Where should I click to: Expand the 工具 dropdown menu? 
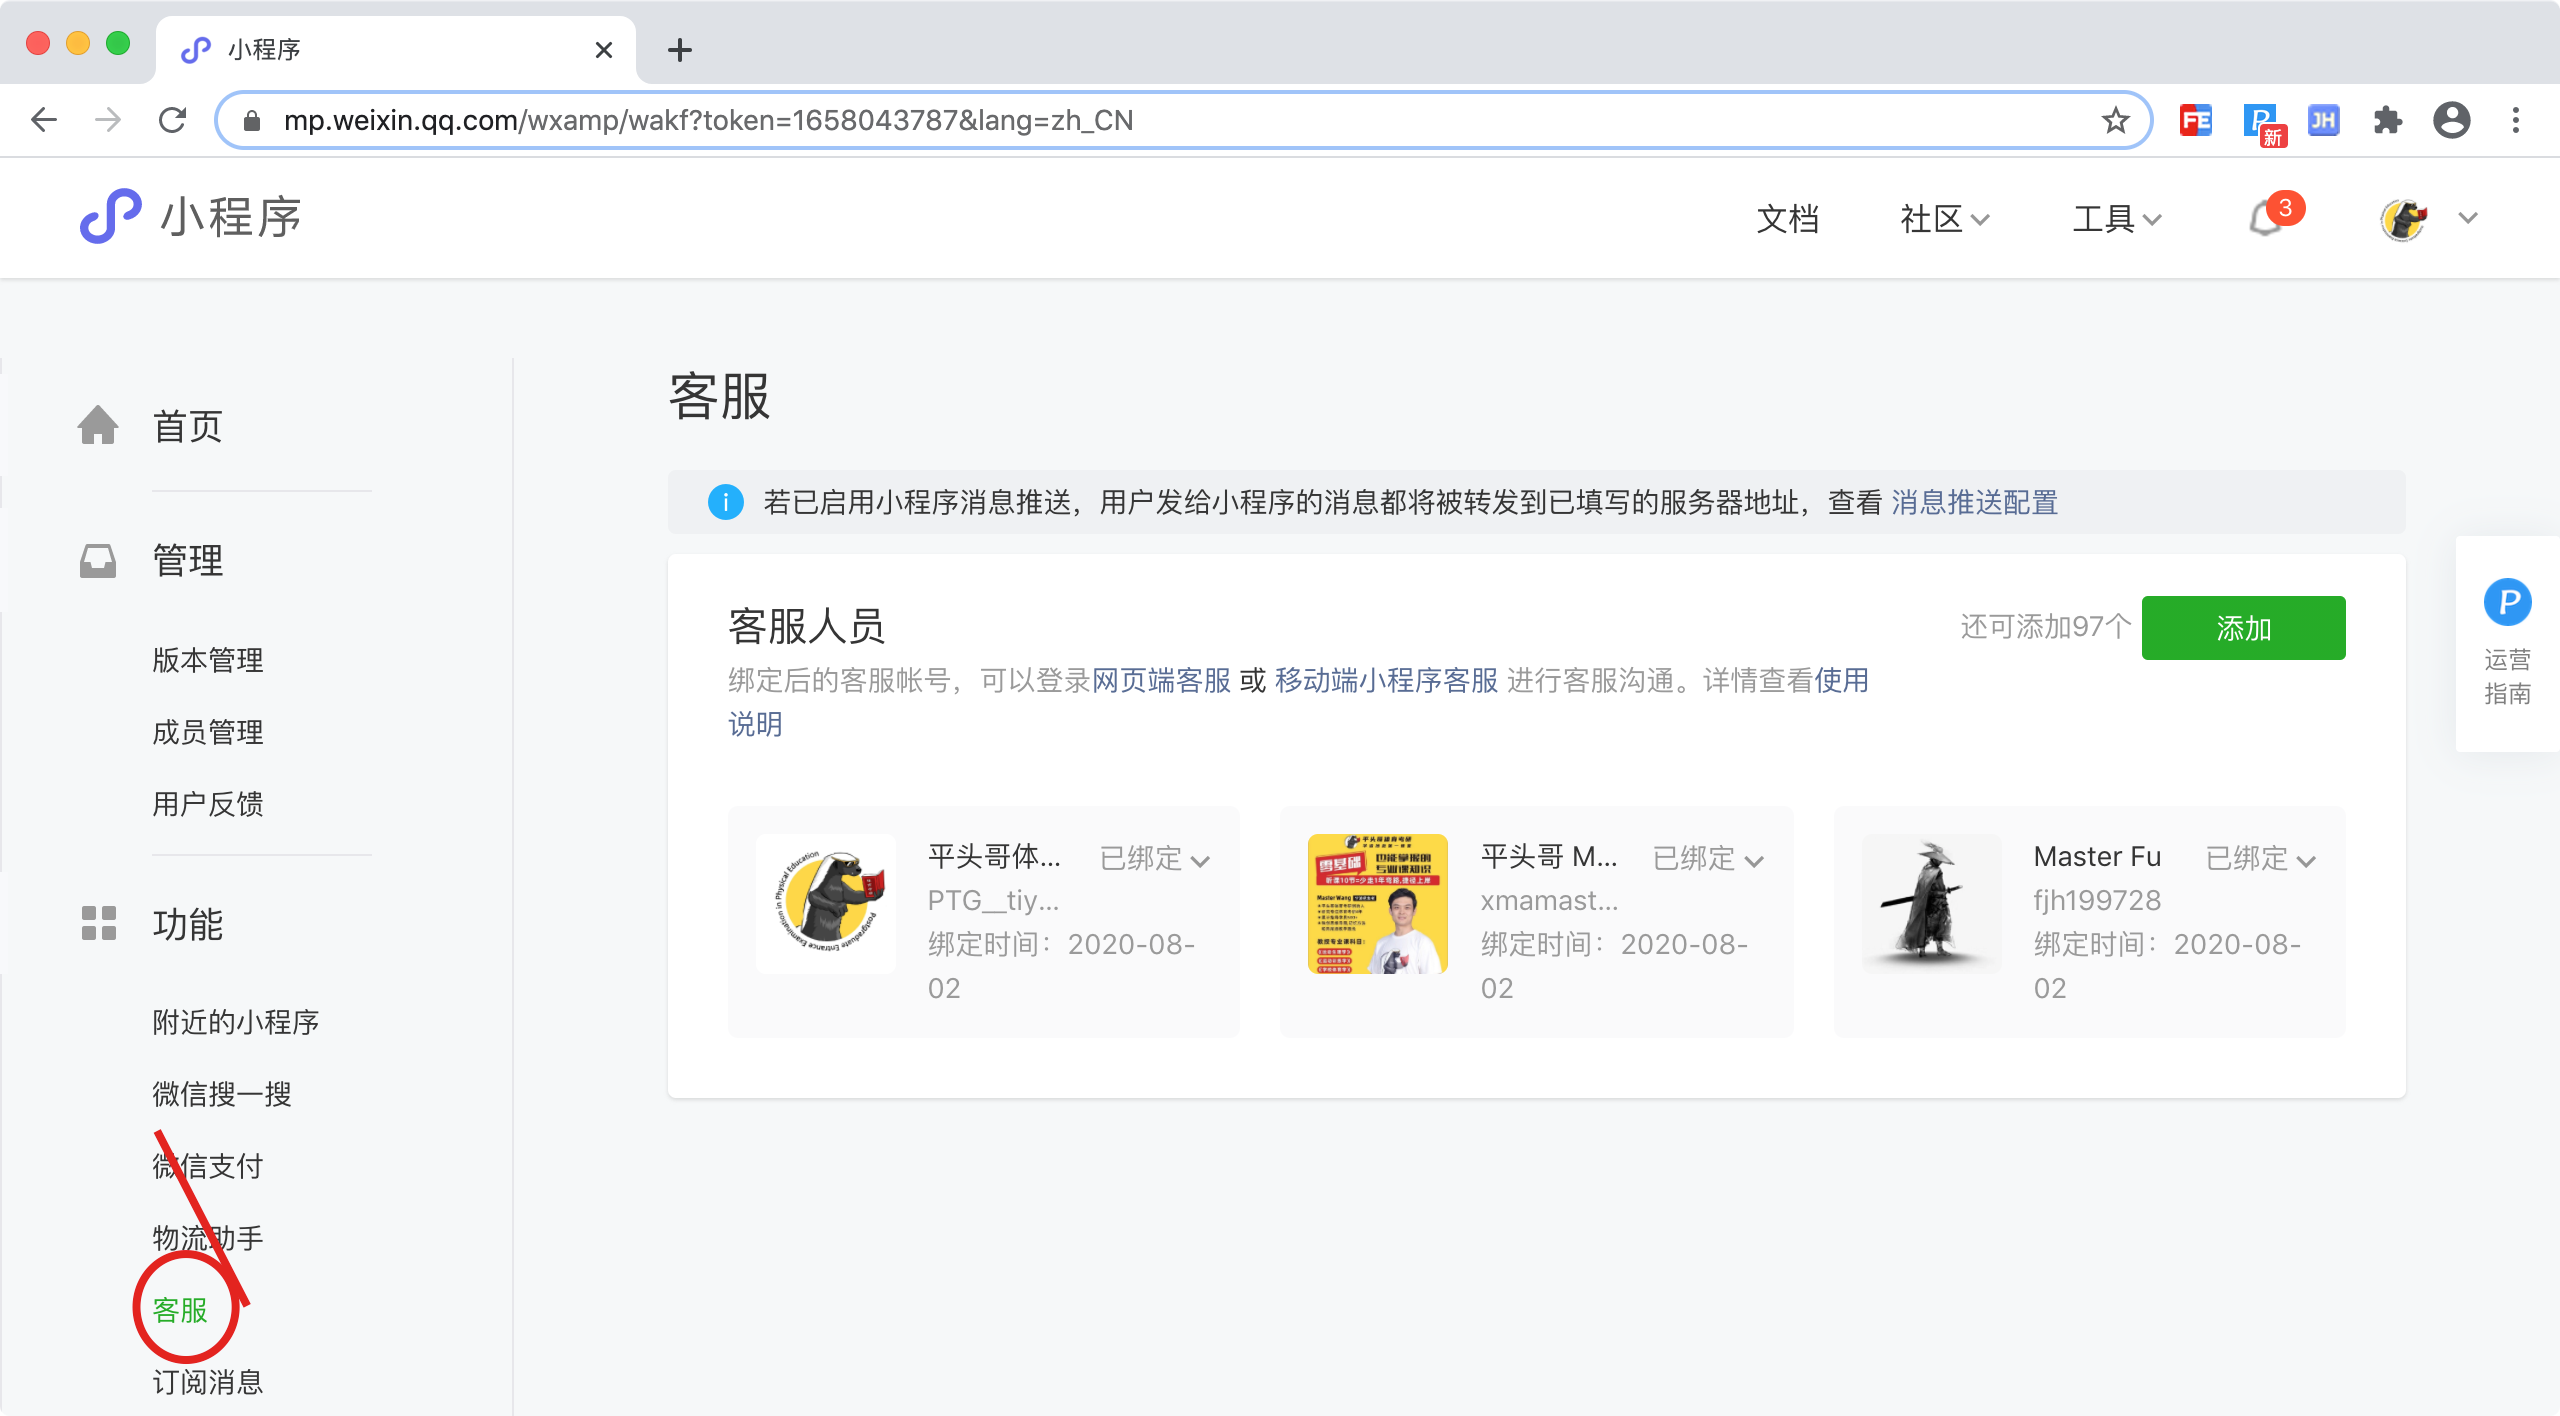[x=2116, y=219]
